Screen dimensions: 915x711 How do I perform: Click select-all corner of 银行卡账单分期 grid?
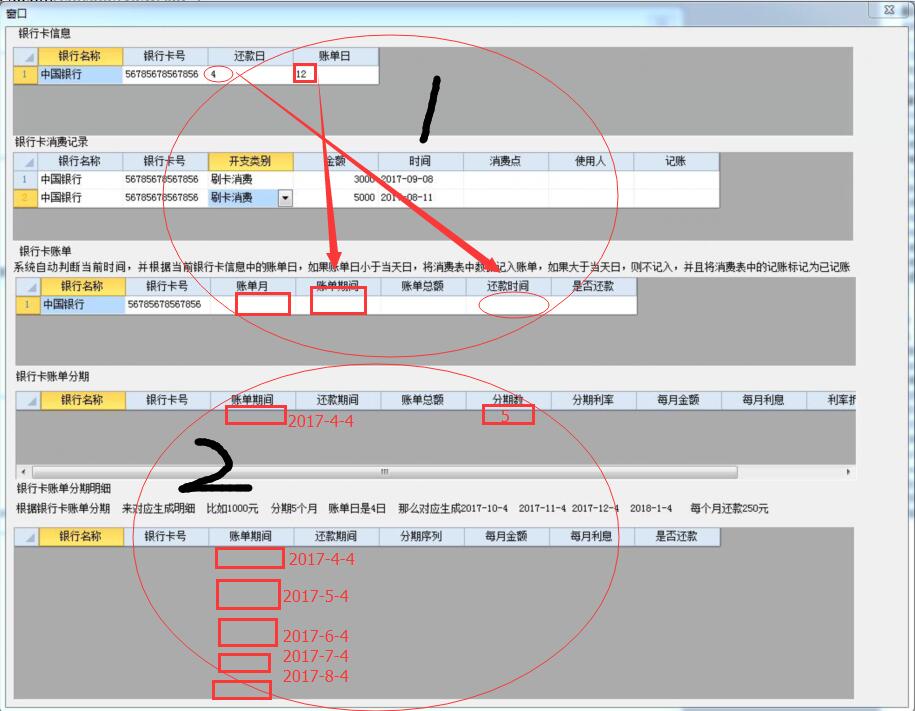[27, 400]
